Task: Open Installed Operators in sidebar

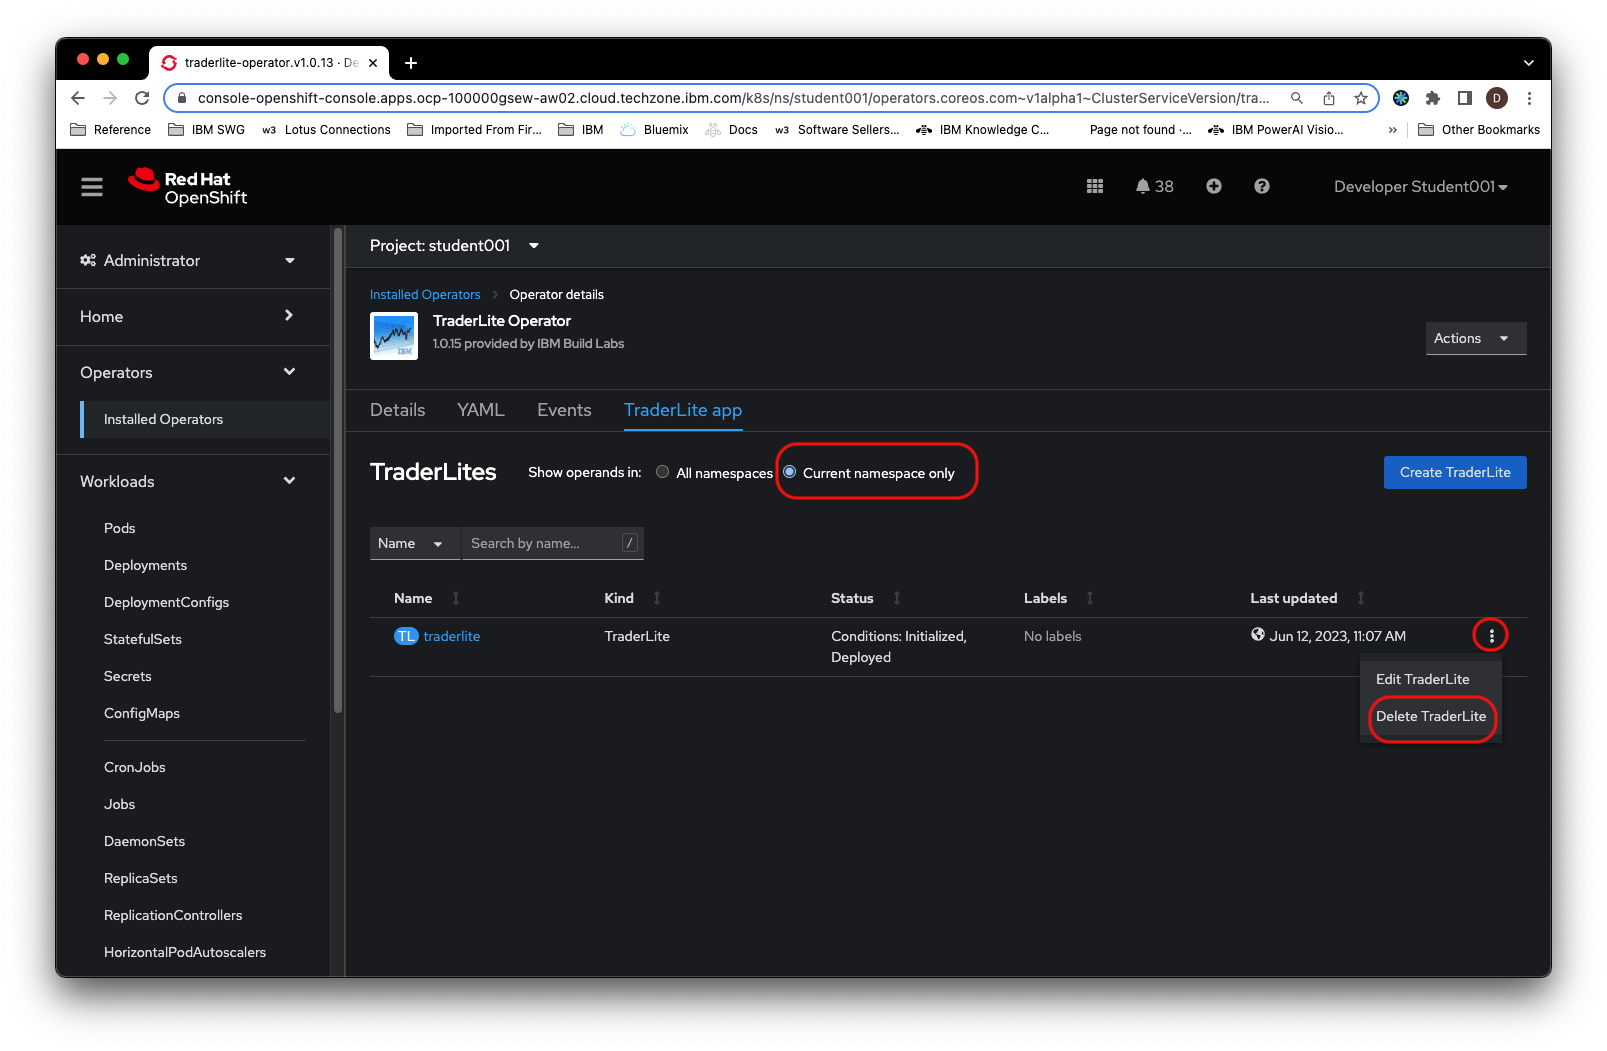Action: (x=205, y=419)
